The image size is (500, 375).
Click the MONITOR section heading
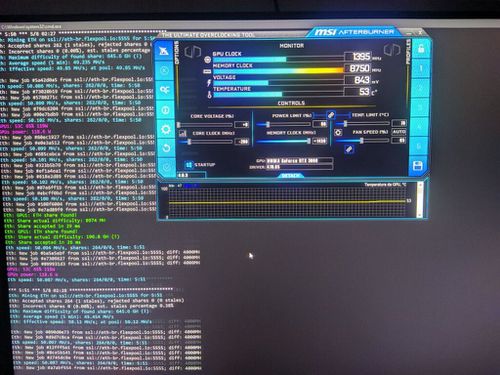(x=292, y=46)
